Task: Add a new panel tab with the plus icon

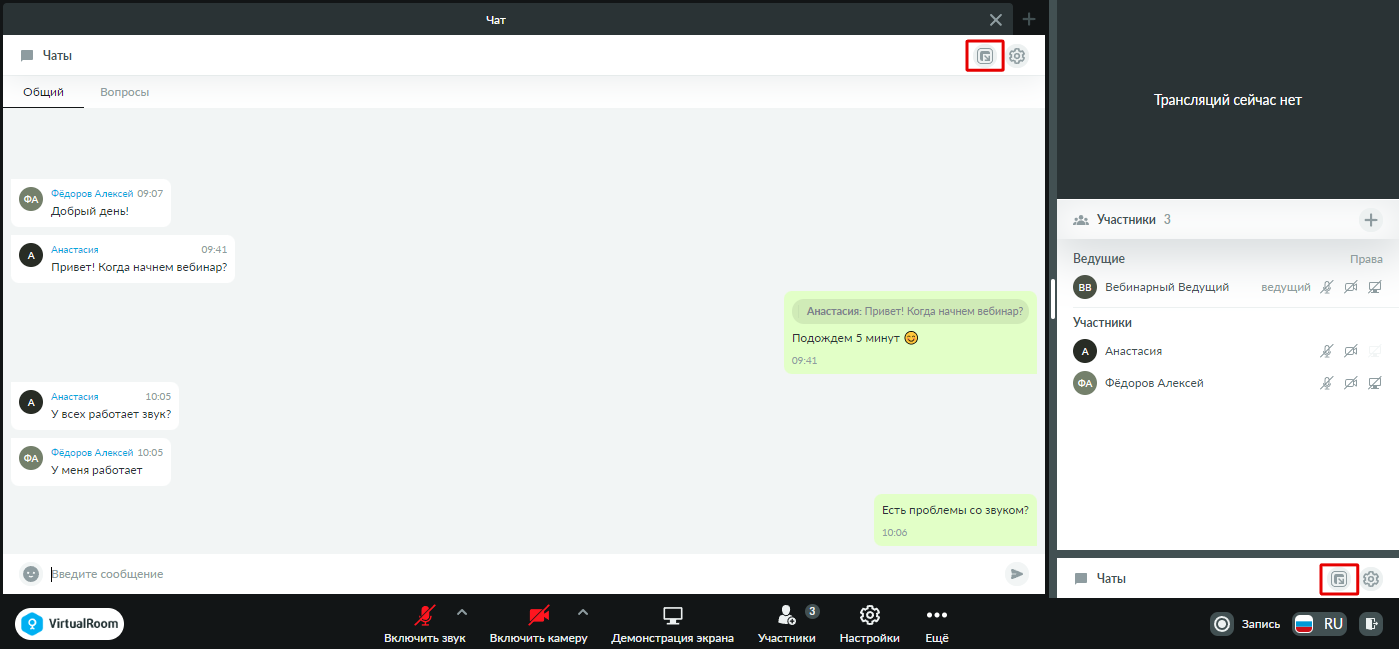Action: 1029,19
